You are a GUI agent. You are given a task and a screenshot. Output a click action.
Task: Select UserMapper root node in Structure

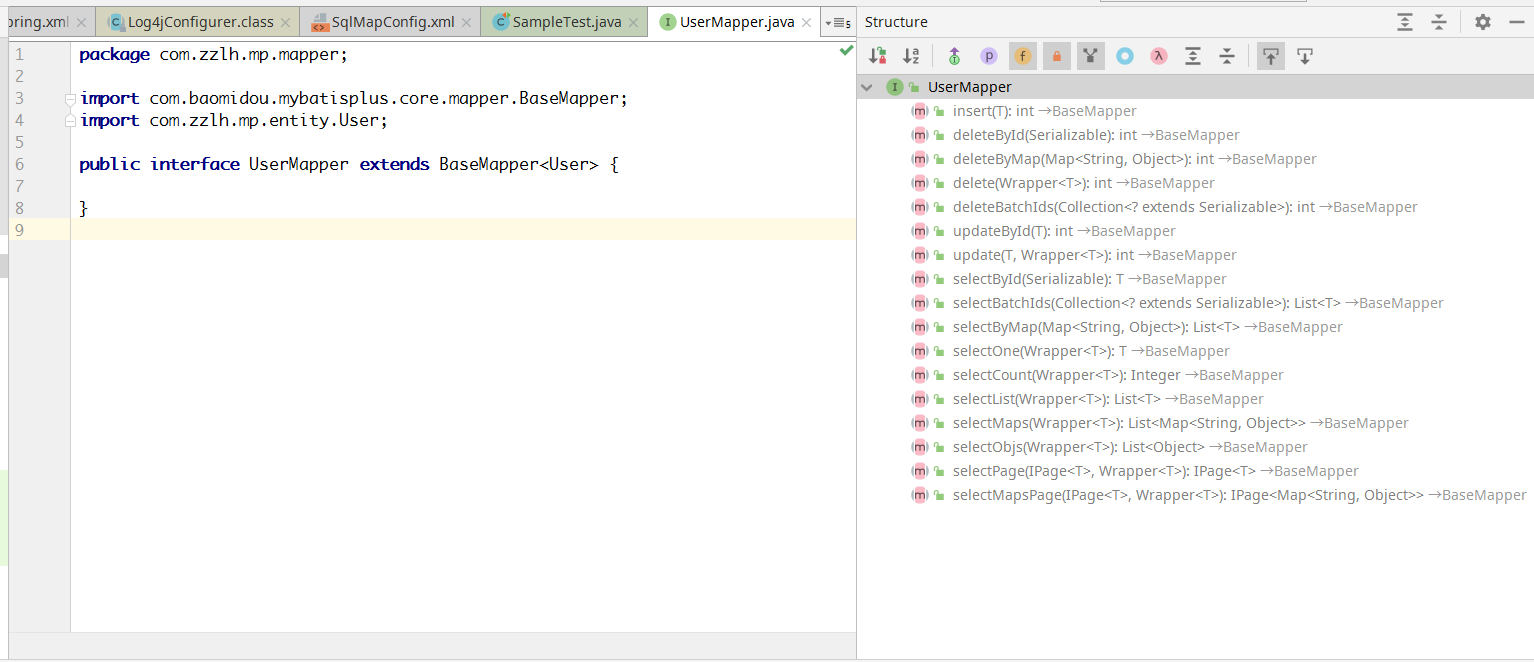pyautogui.click(x=1195, y=87)
